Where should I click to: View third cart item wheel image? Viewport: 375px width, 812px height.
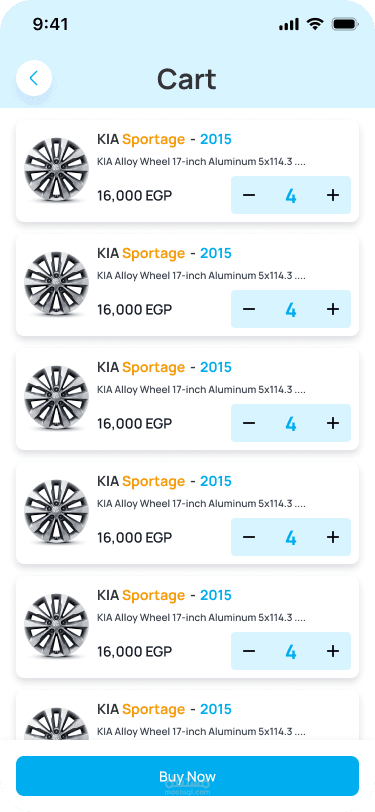coord(56,398)
